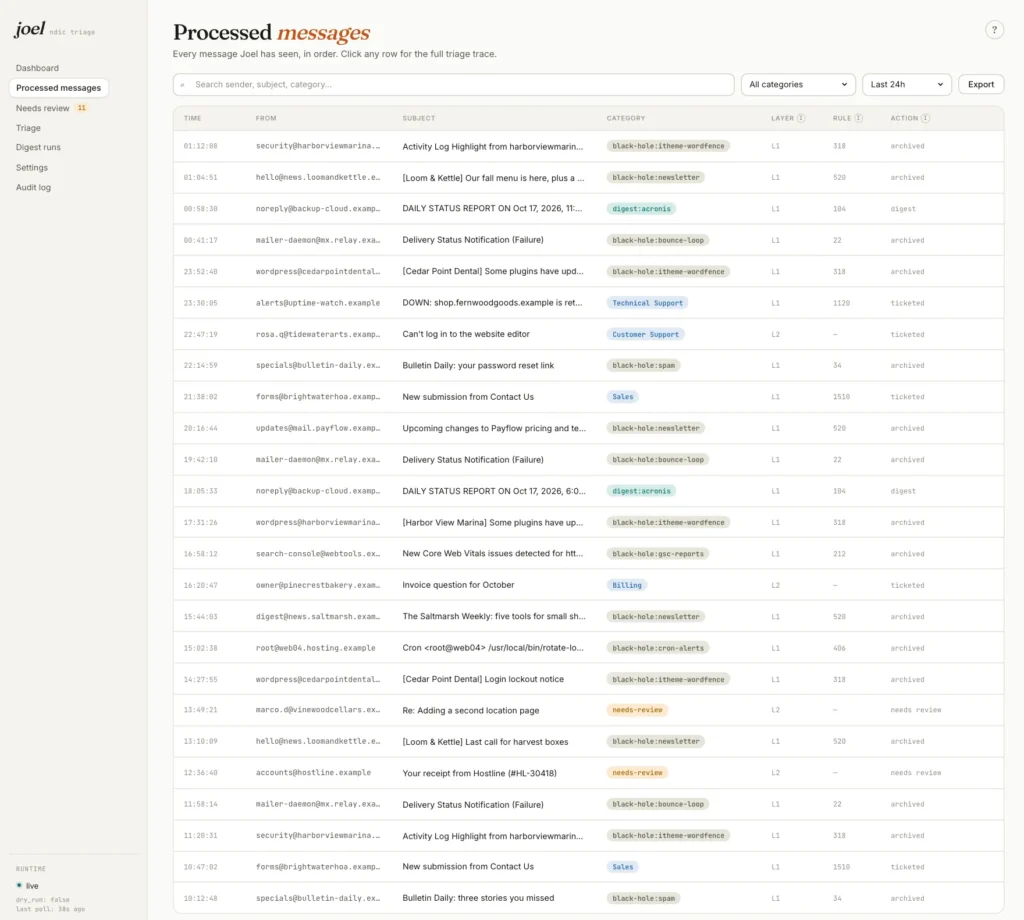Click sender accounts@hostline.example
1024x920 pixels.
313,772
